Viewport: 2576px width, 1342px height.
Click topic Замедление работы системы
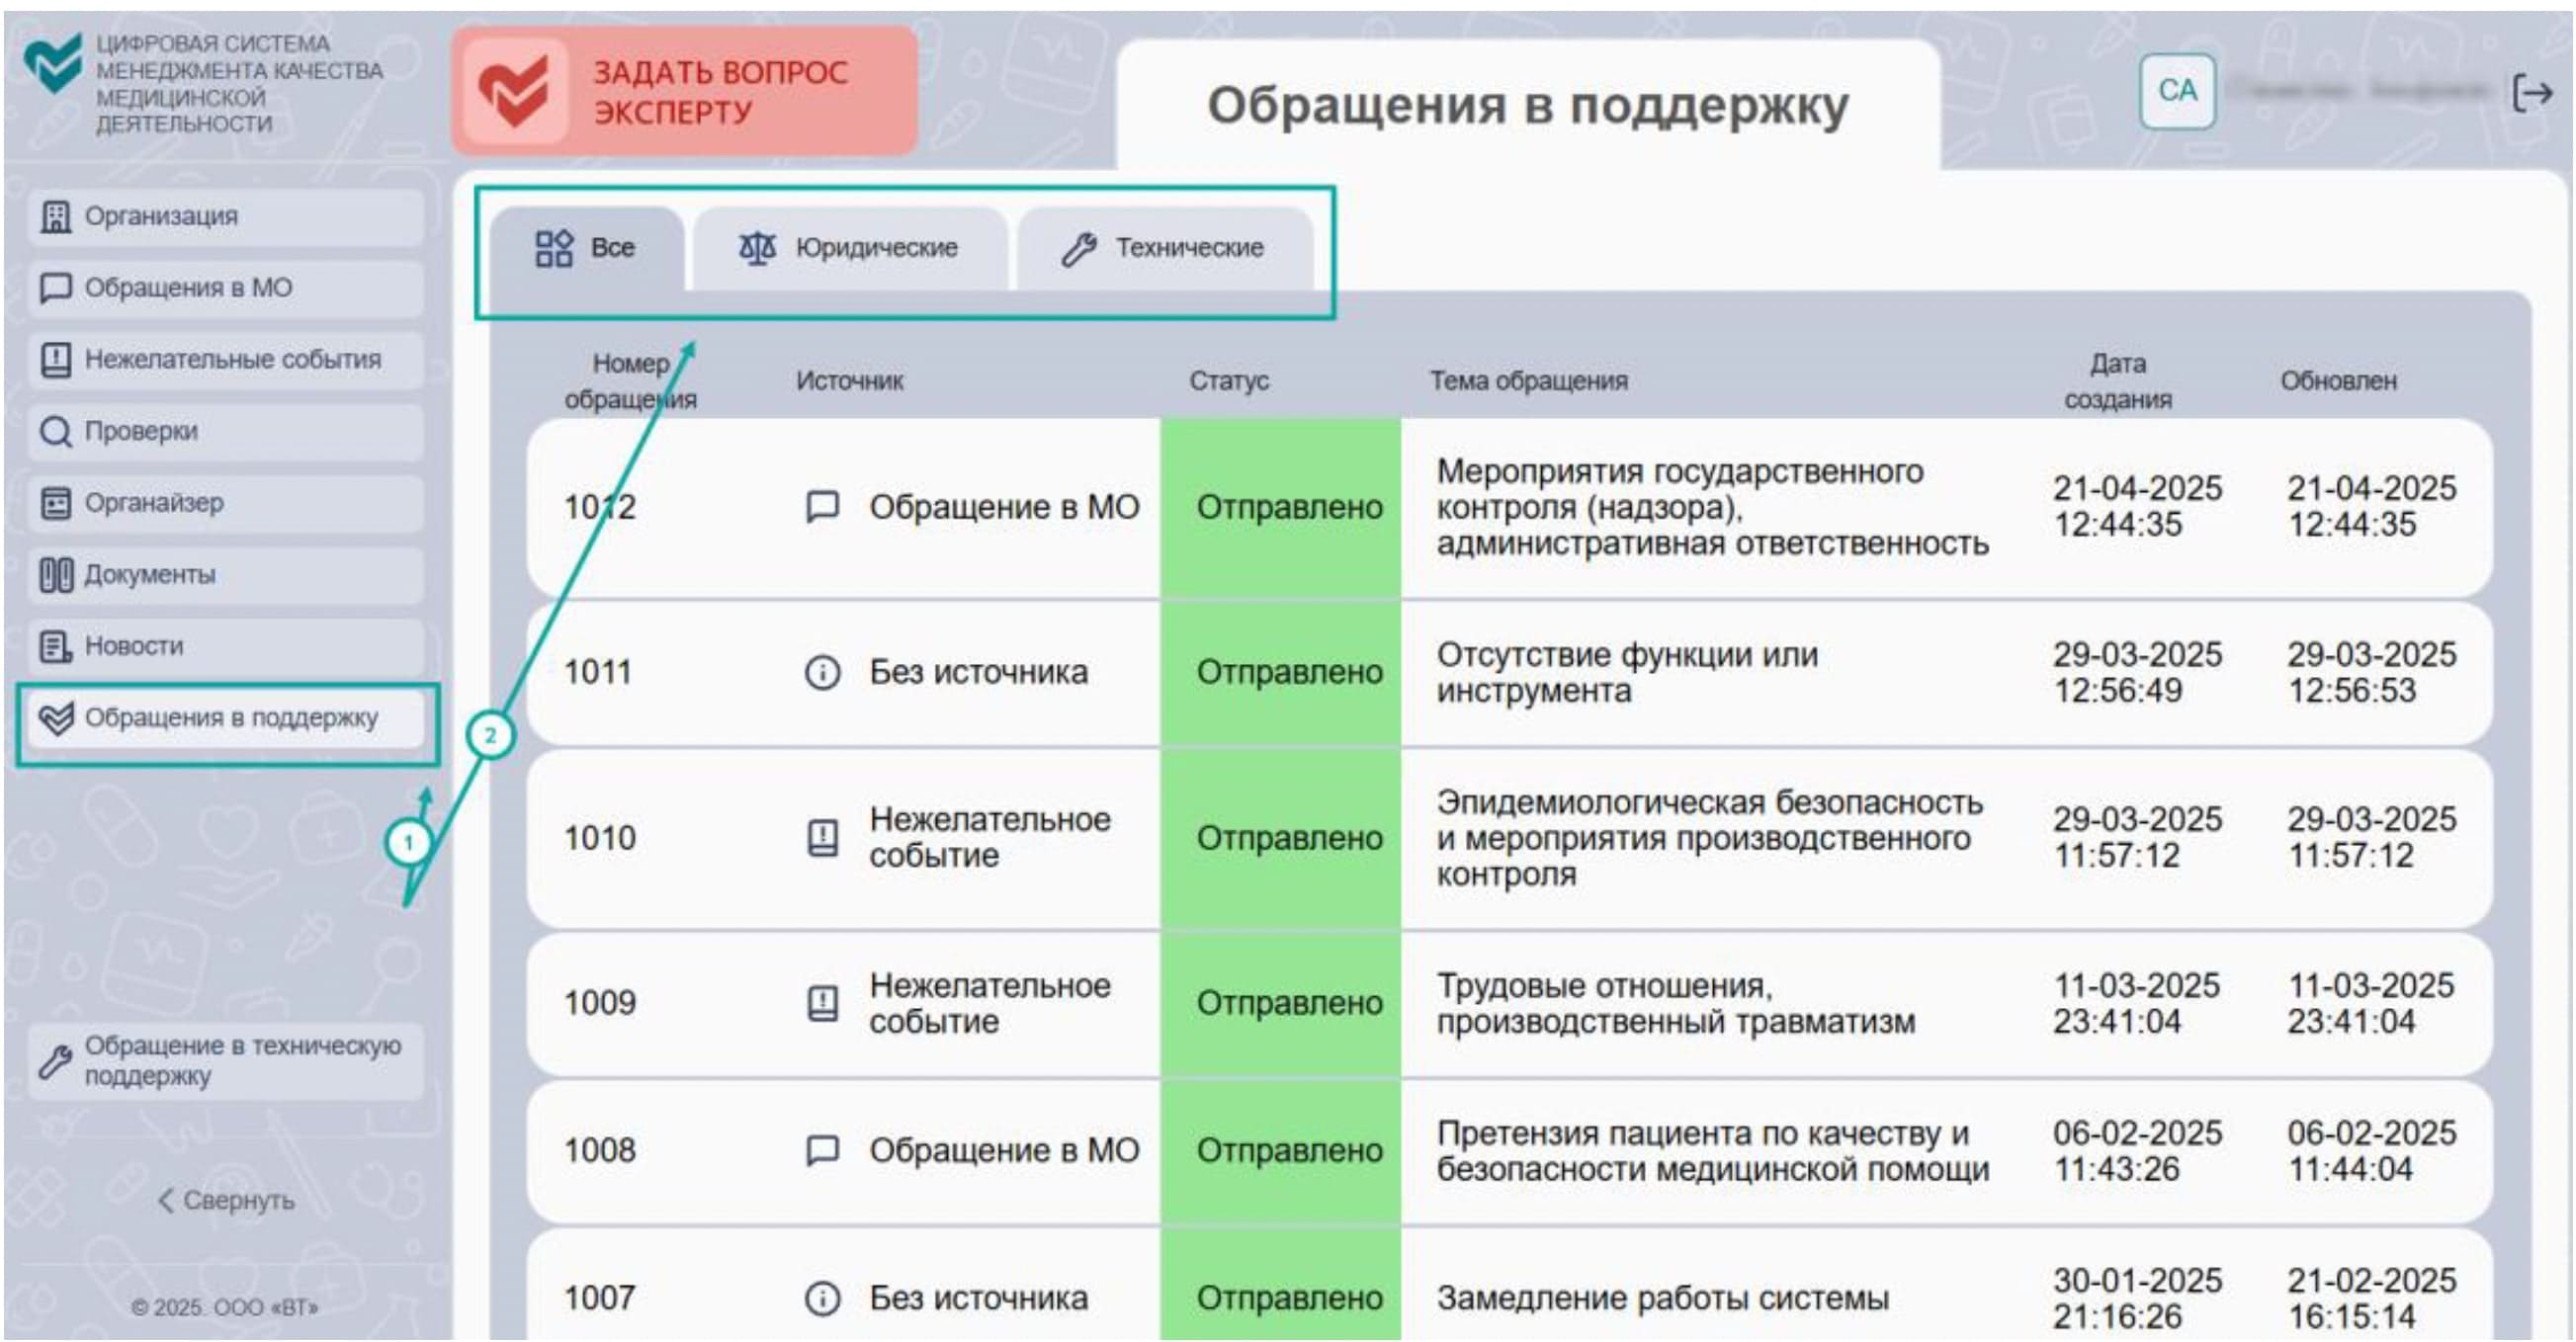1662,1298
